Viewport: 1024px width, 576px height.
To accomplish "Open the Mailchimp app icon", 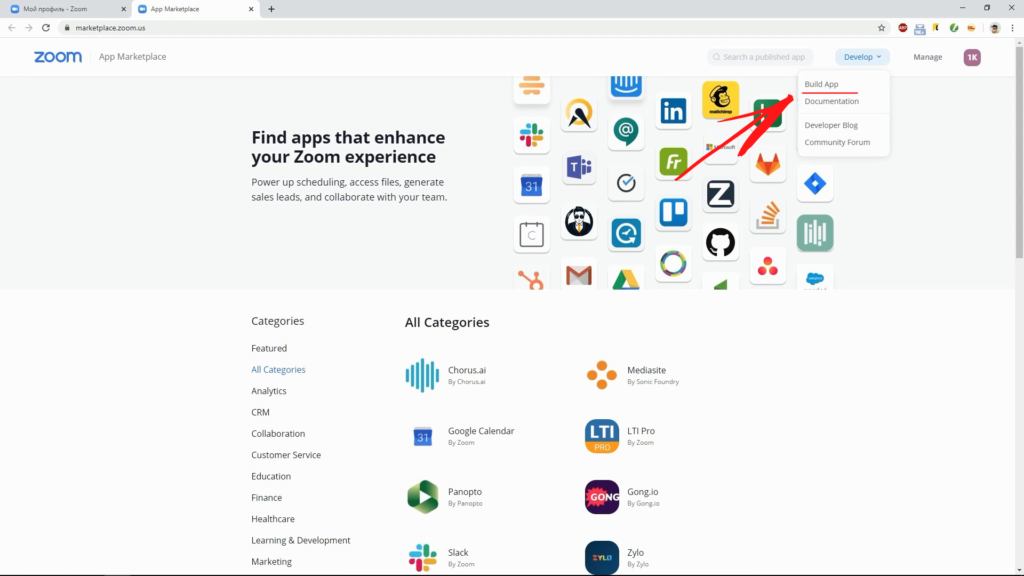I will [720, 99].
